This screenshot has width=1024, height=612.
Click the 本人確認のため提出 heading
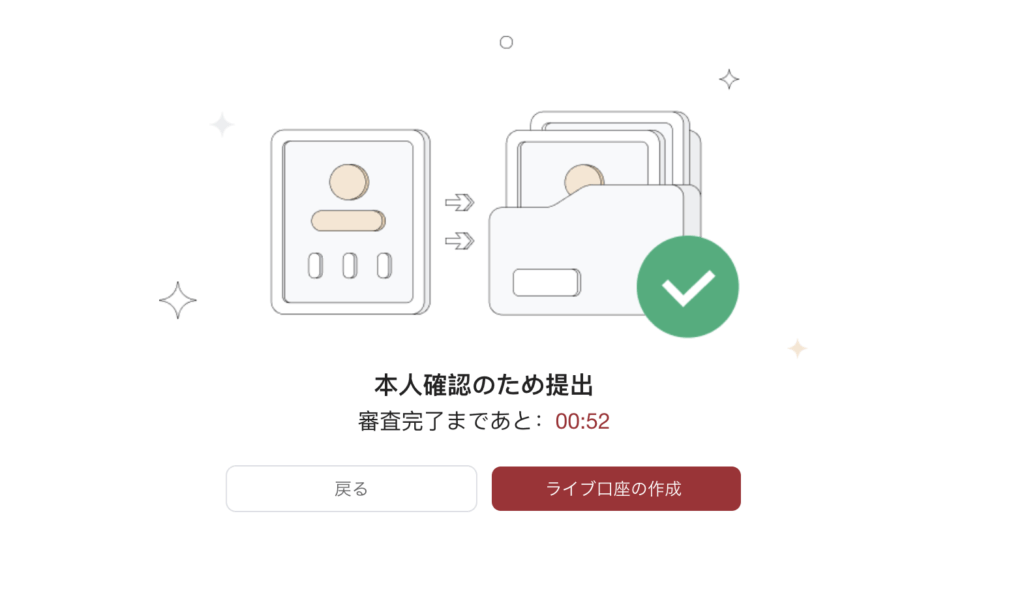(484, 385)
